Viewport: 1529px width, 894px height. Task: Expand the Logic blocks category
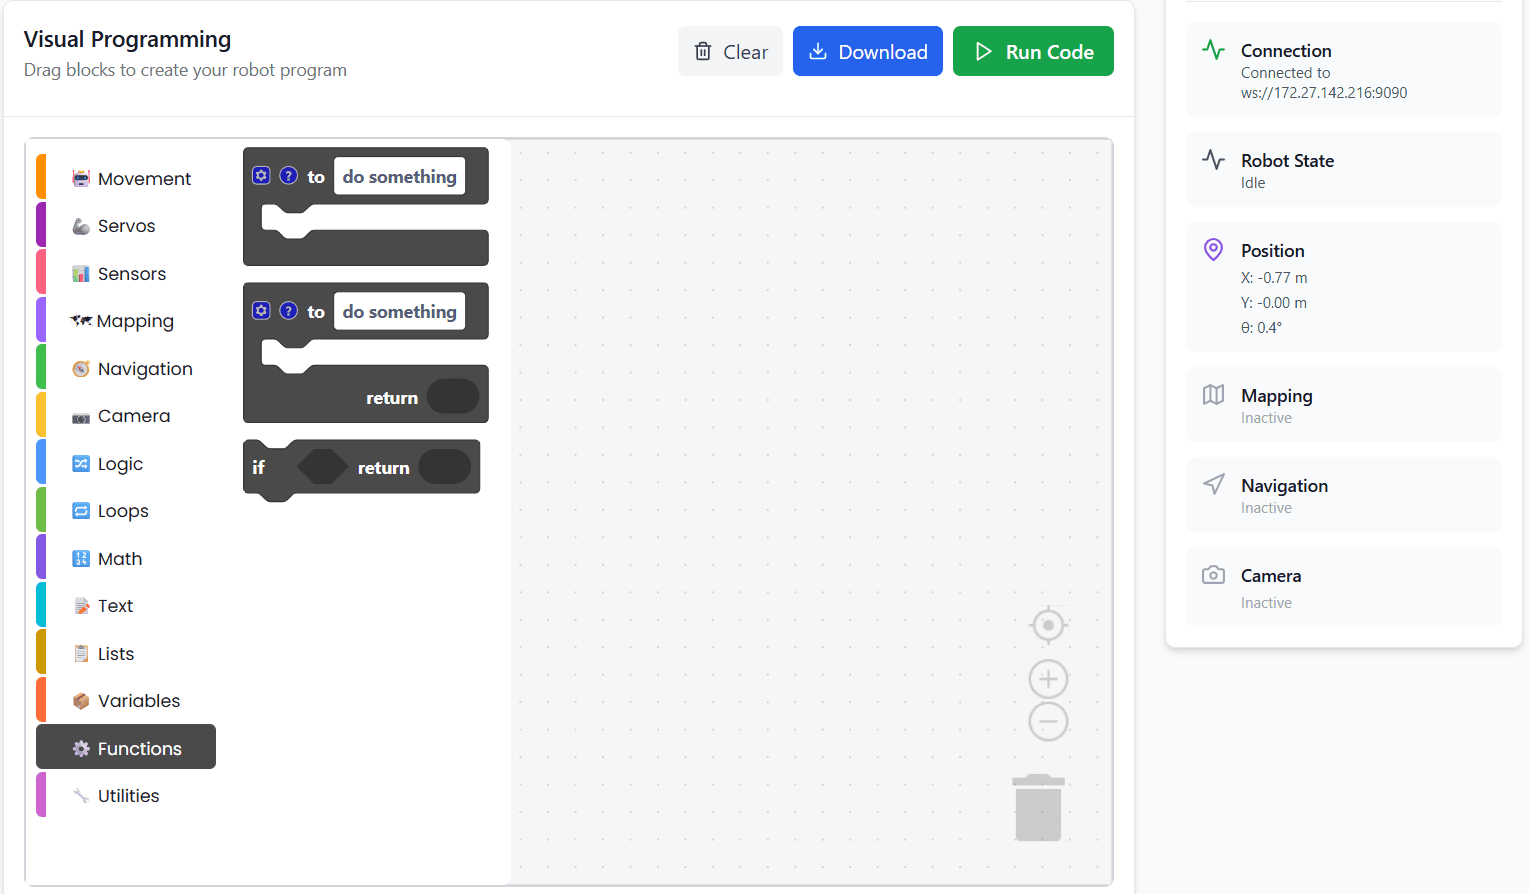click(120, 464)
